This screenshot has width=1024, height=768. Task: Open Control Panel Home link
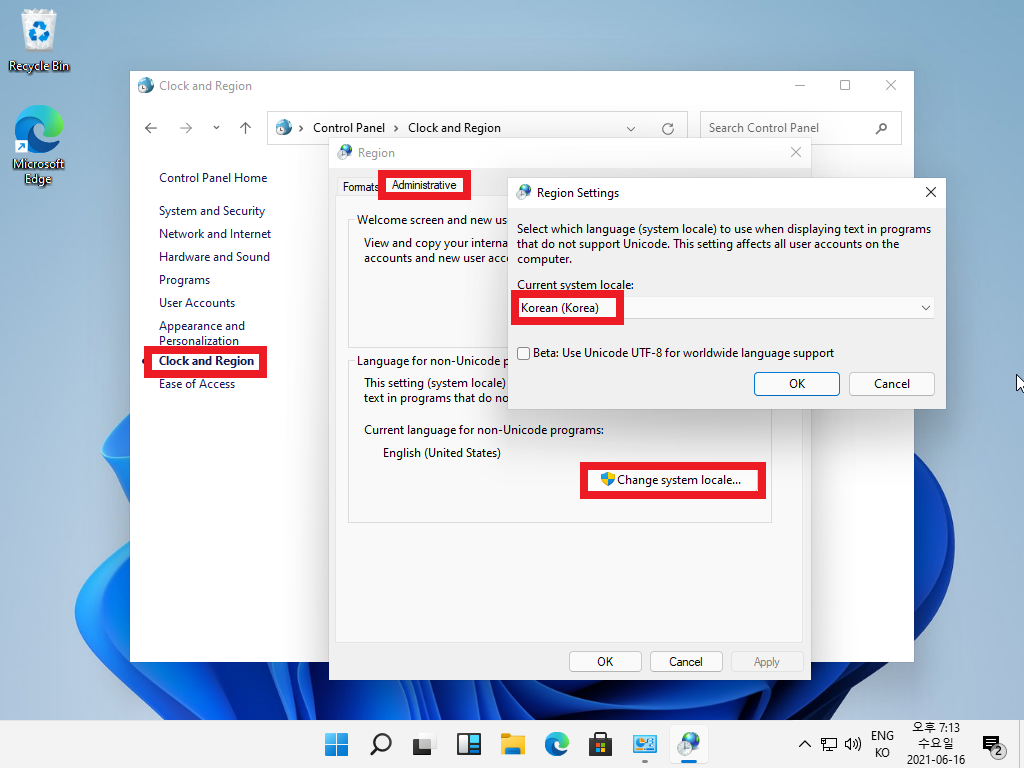pyautogui.click(x=213, y=178)
